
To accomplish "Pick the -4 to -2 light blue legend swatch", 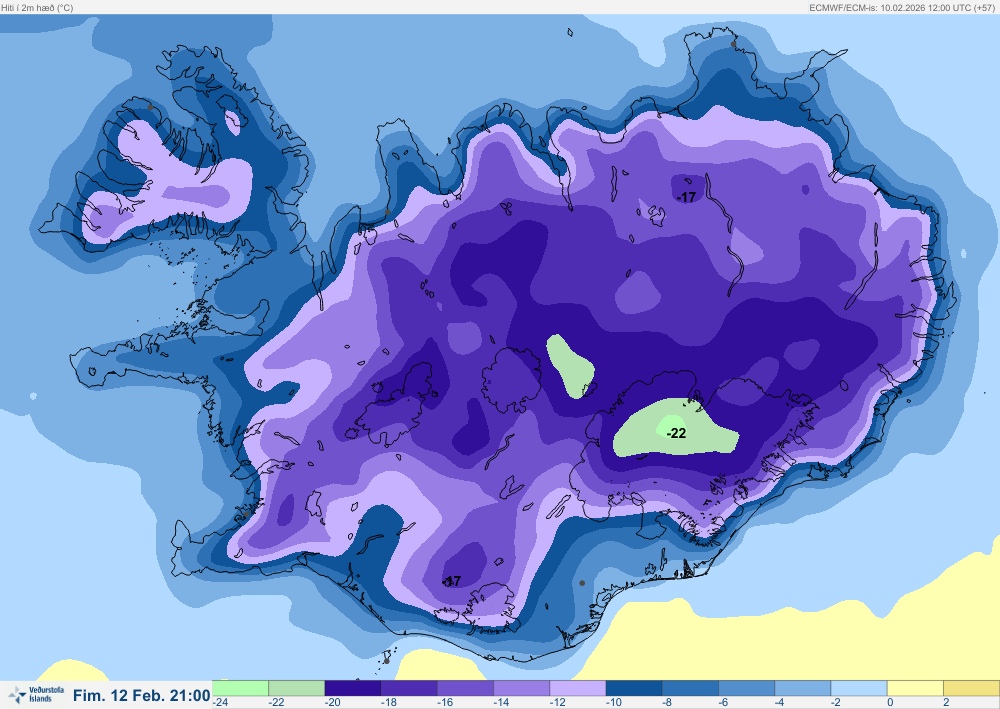I will (803, 688).
